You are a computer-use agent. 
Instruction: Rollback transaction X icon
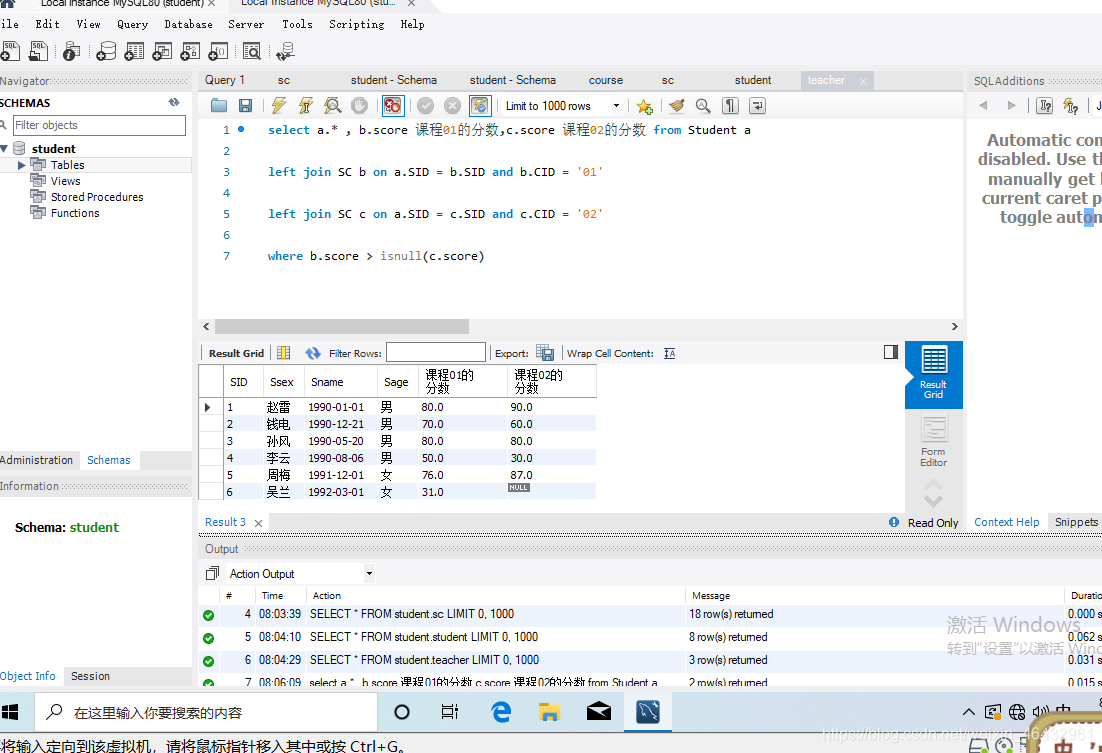[453, 105]
